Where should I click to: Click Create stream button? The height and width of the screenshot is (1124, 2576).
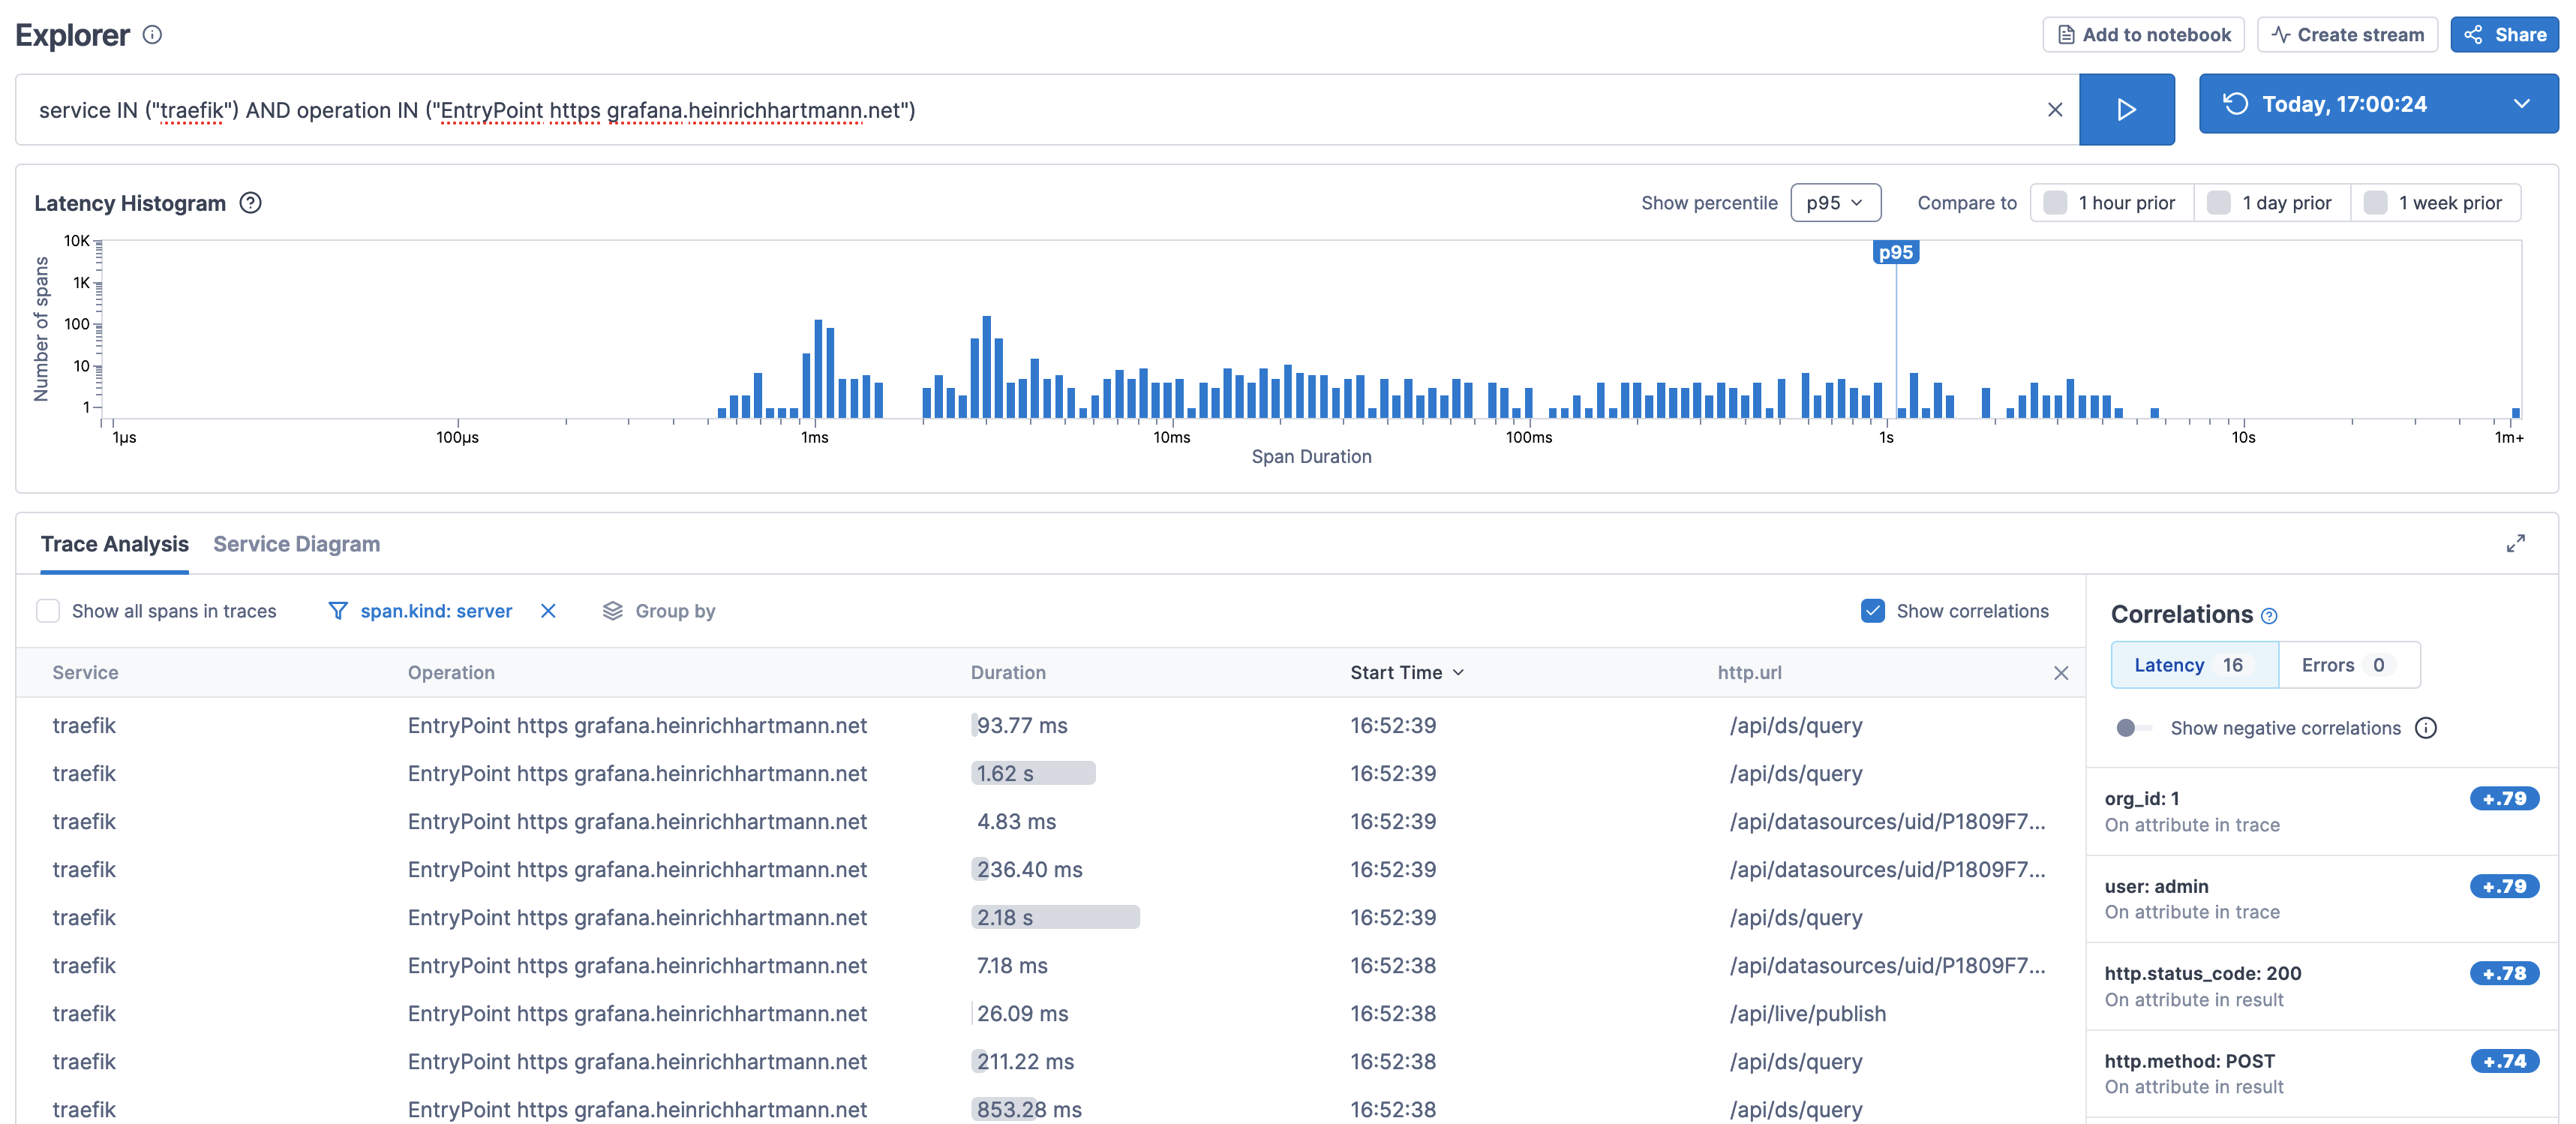2347,35
